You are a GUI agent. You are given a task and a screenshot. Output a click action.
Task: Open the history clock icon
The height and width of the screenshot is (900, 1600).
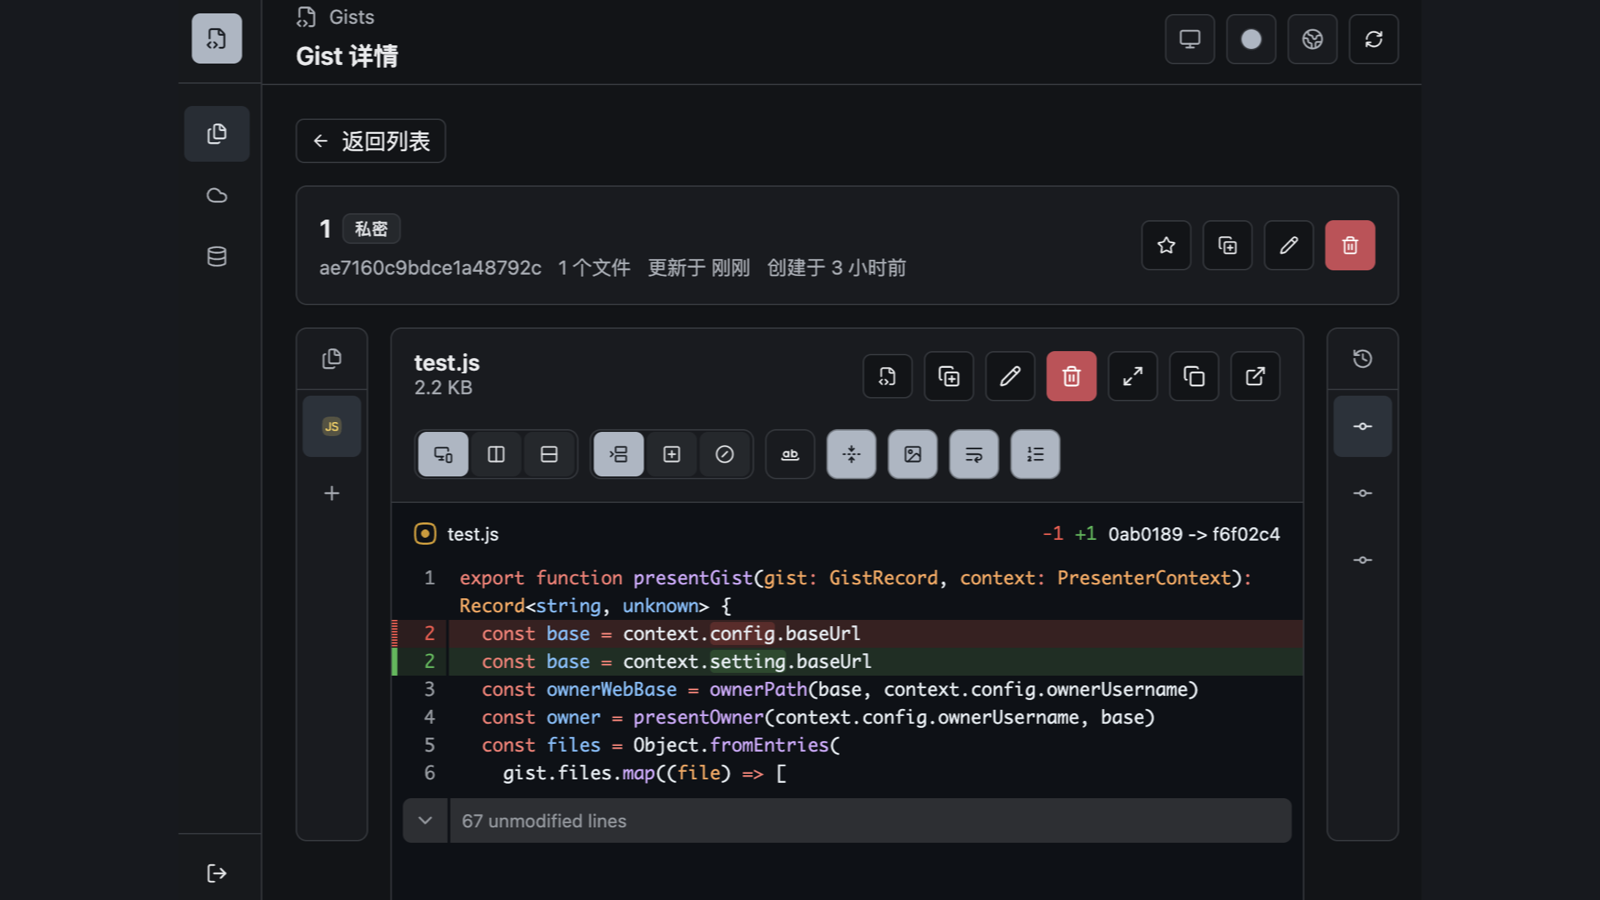coord(1363,359)
